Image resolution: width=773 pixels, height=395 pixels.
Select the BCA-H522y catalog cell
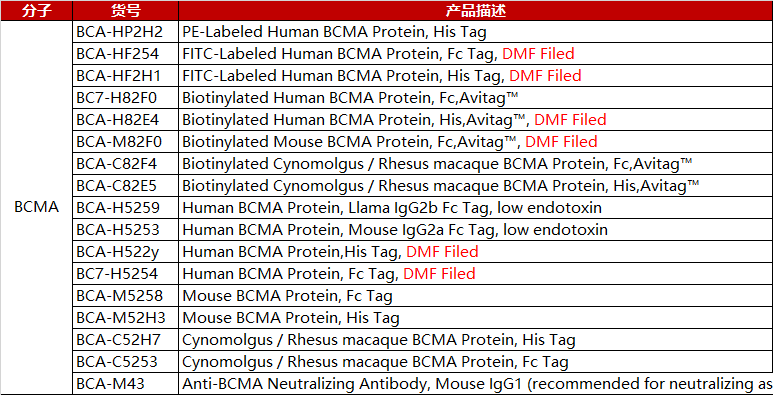(x=125, y=251)
